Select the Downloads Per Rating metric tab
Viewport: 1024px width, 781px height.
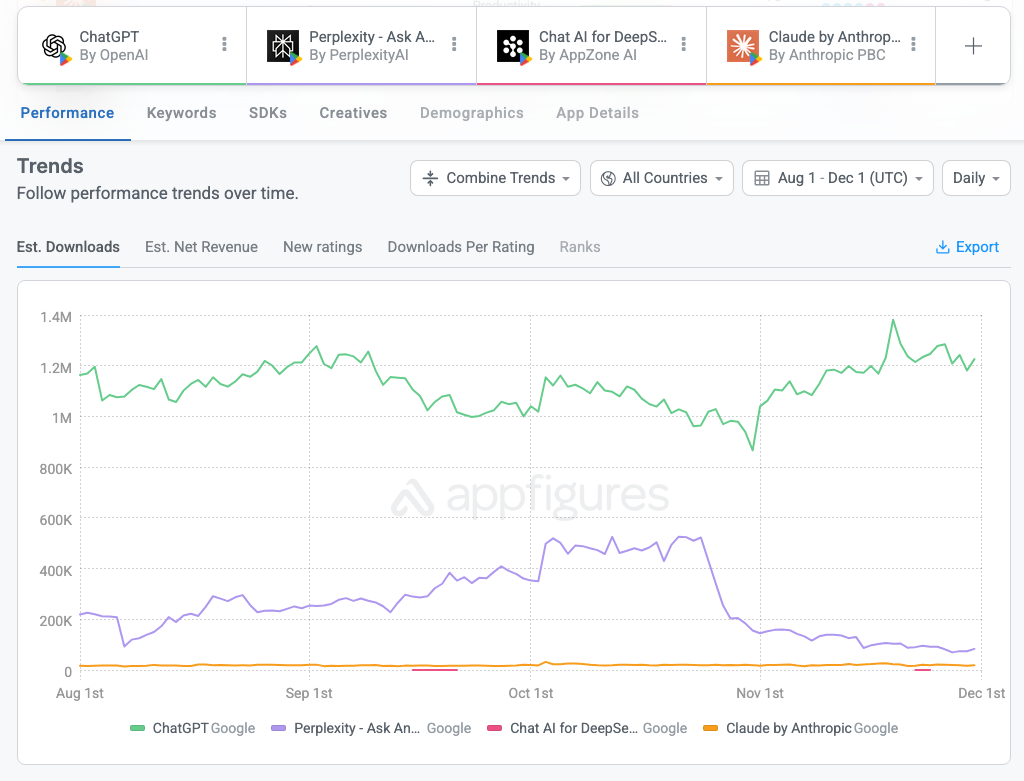461,247
